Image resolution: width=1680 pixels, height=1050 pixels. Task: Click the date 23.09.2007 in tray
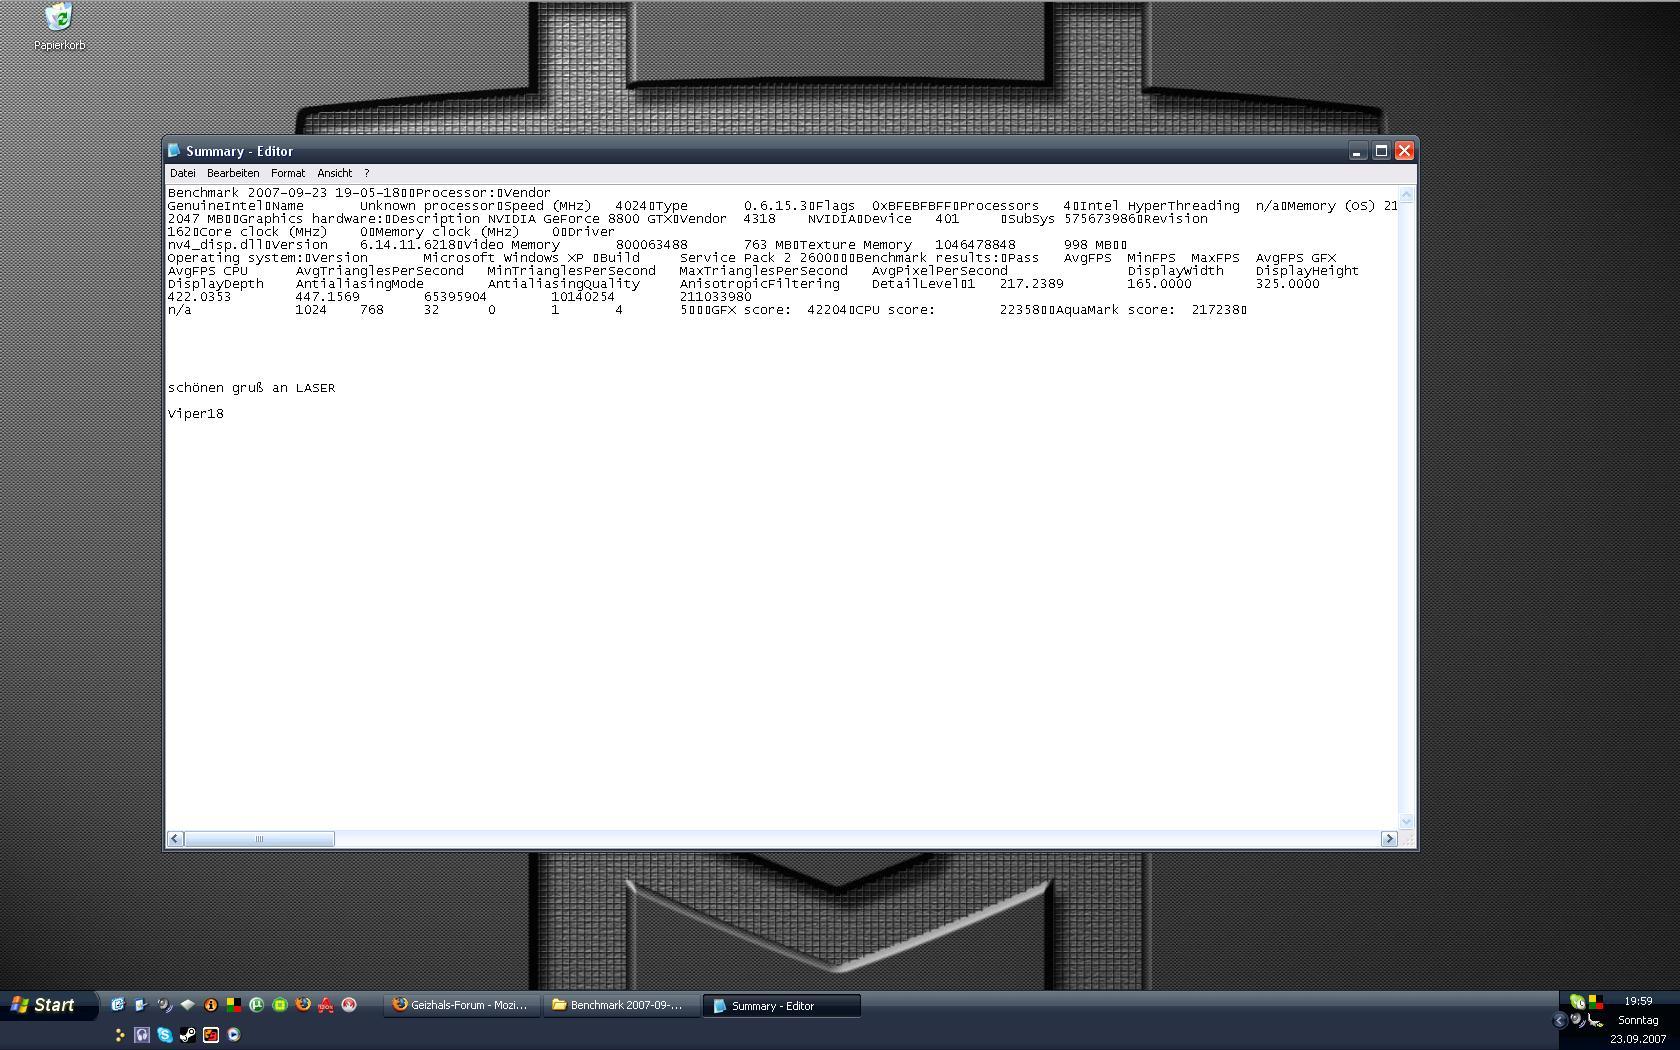pos(1638,1039)
